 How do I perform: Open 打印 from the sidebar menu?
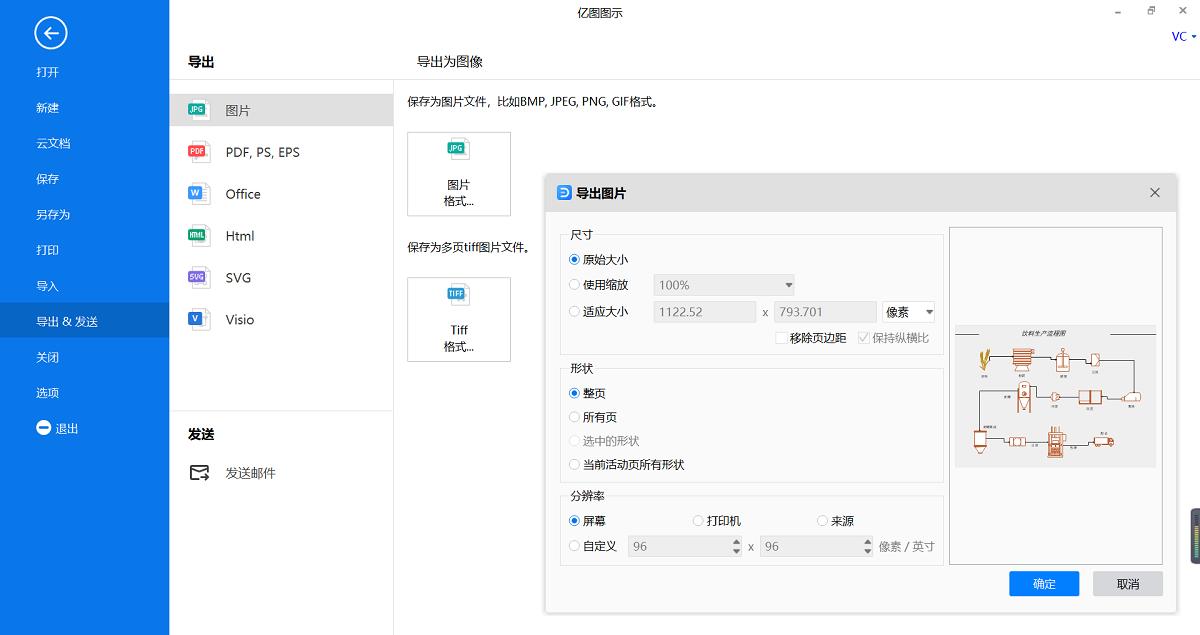pyautogui.click(x=47, y=249)
